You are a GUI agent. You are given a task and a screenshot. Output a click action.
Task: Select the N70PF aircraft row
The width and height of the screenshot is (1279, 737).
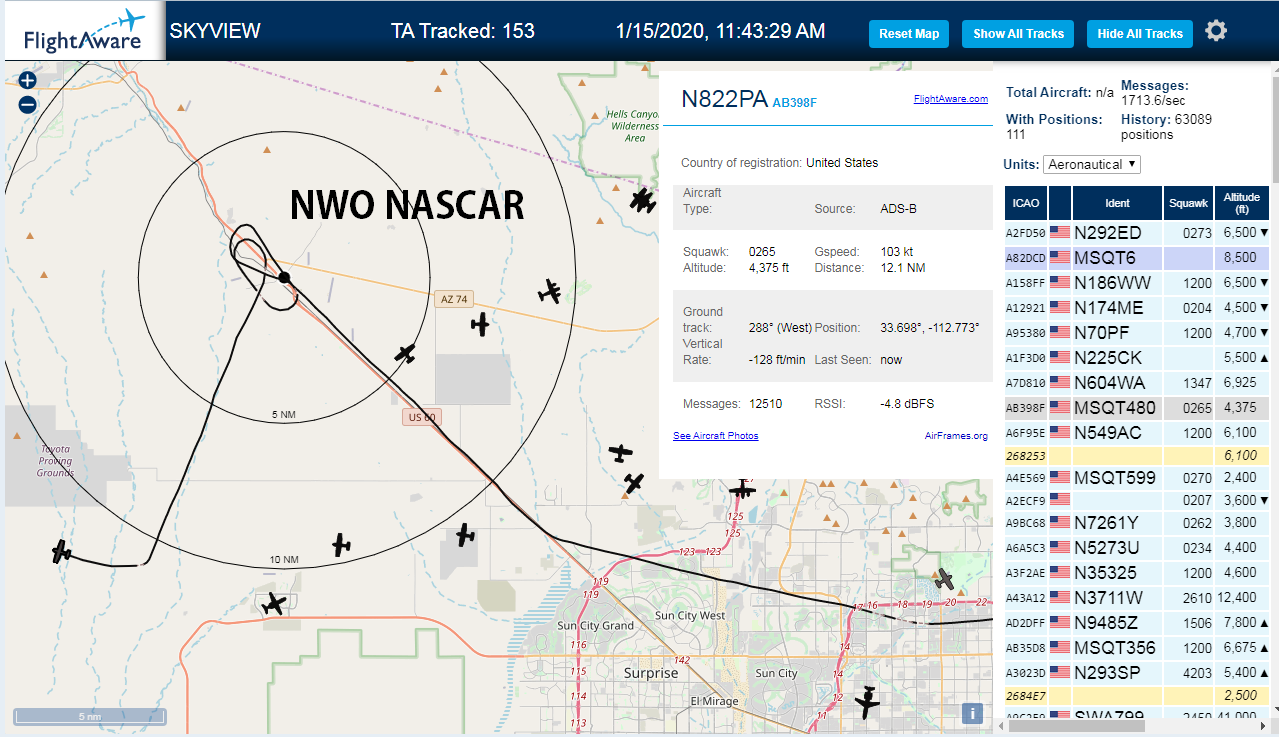tap(1137, 333)
